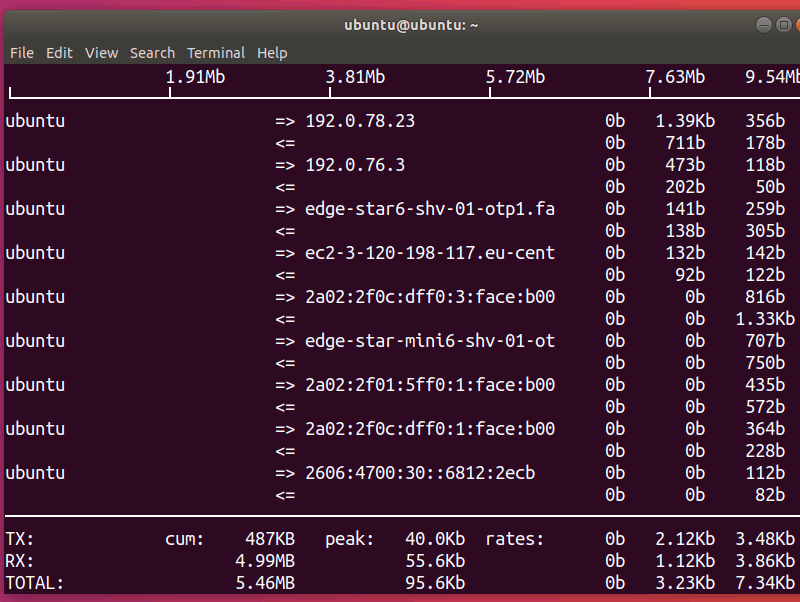Click the 1.91Mb scale marker
Viewport: 800px width, 602px height.
[x=194, y=76]
